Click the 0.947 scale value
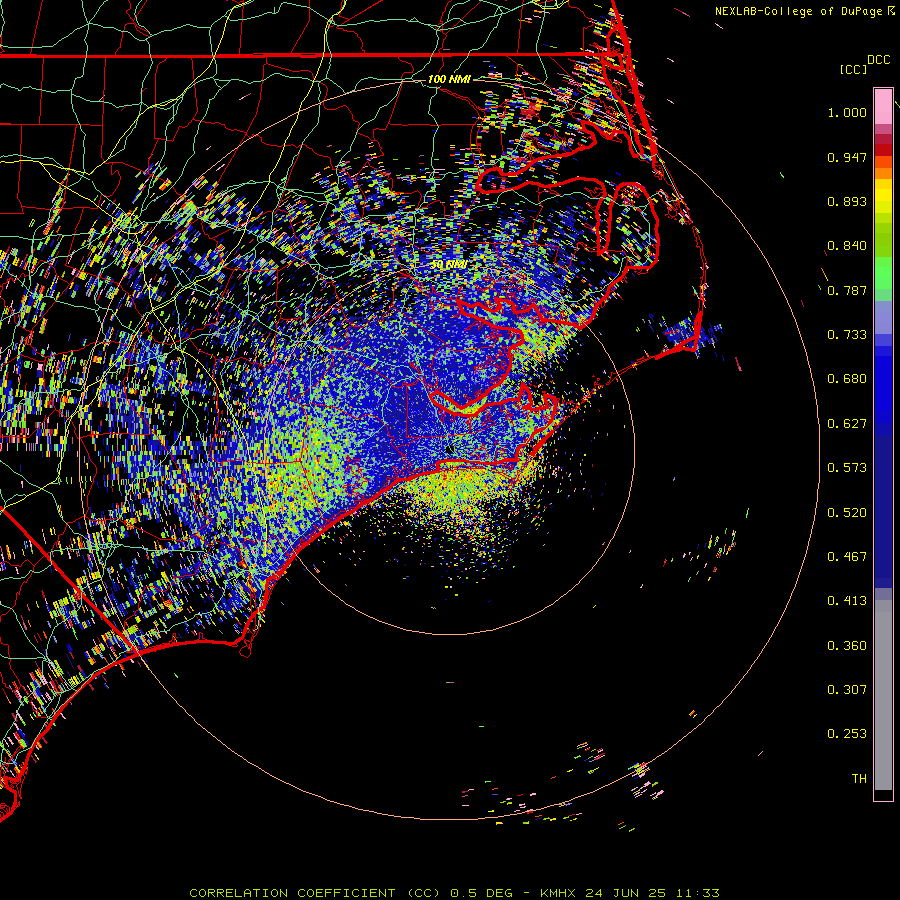The width and height of the screenshot is (900, 900). 847,157
